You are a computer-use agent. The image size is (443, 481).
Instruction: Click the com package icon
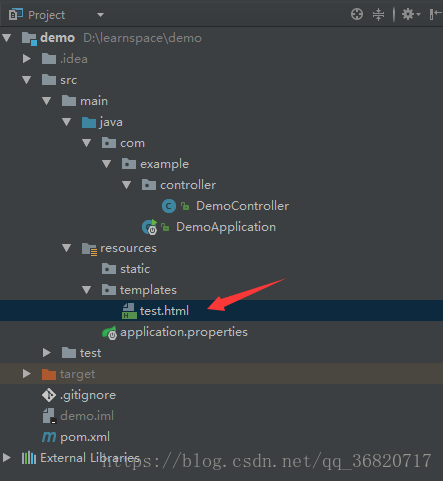click(x=109, y=143)
